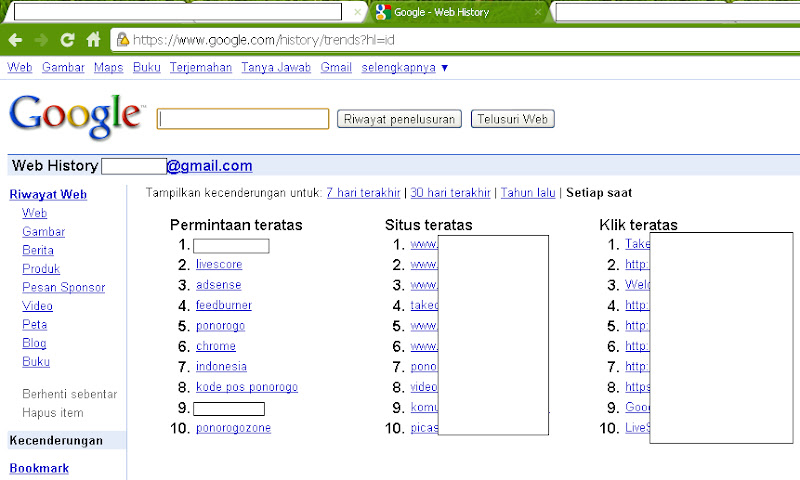
Task: Select Web under Riwayat Web sidebar
Action: (x=35, y=213)
